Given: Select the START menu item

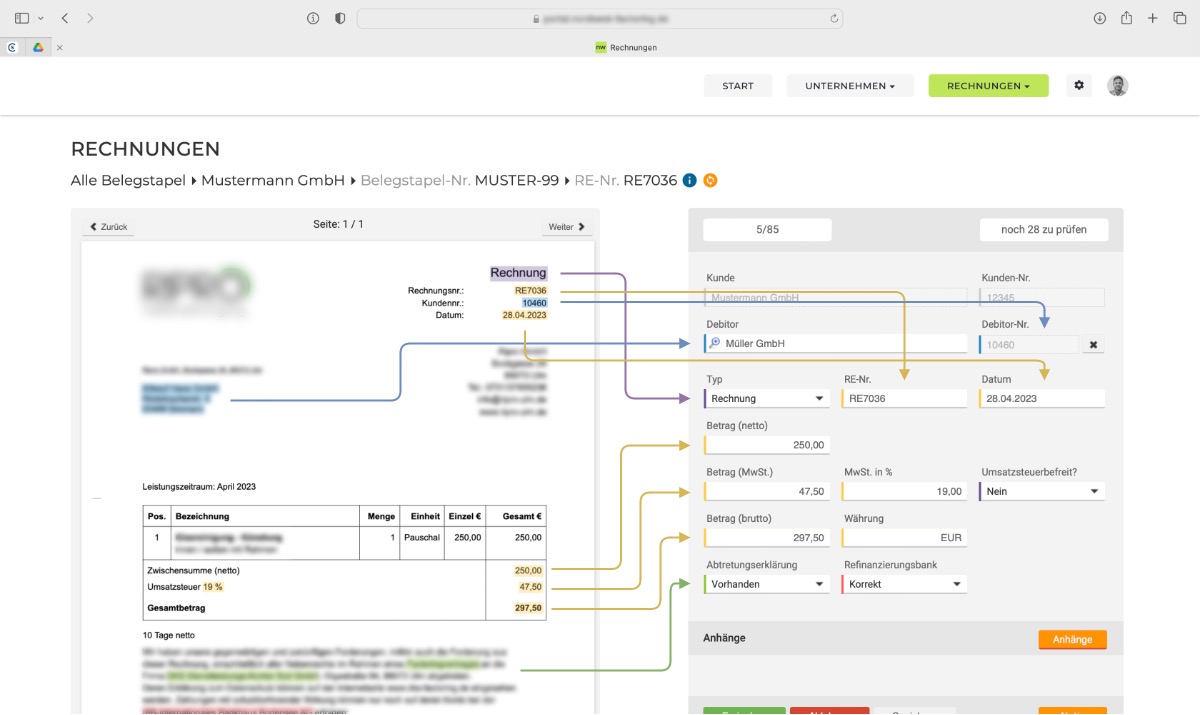Looking at the screenshot, I should click(738, 85).
